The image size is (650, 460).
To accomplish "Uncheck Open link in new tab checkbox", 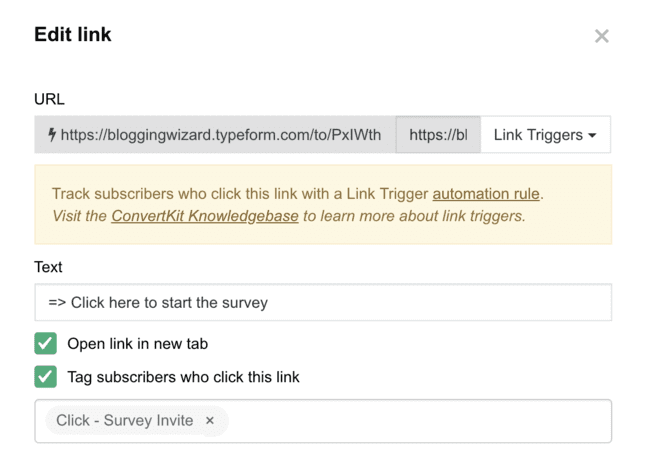I will click(45, 344).
